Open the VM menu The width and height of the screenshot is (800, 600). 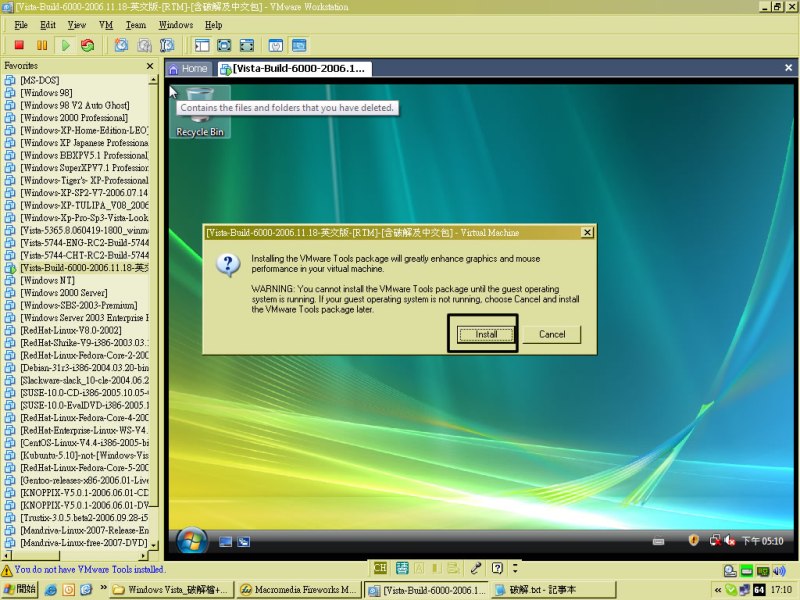tap(106, 25)
